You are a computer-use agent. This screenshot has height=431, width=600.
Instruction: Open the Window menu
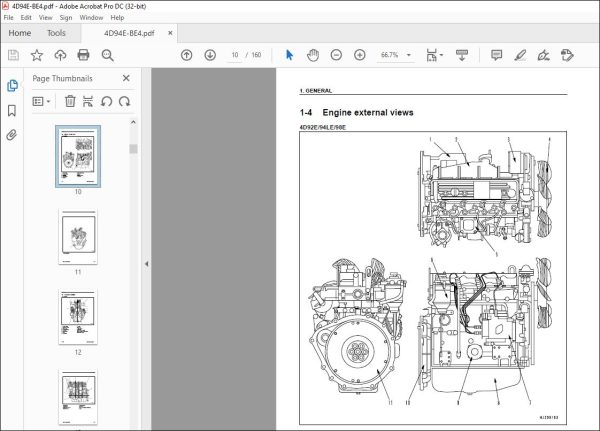91,18
